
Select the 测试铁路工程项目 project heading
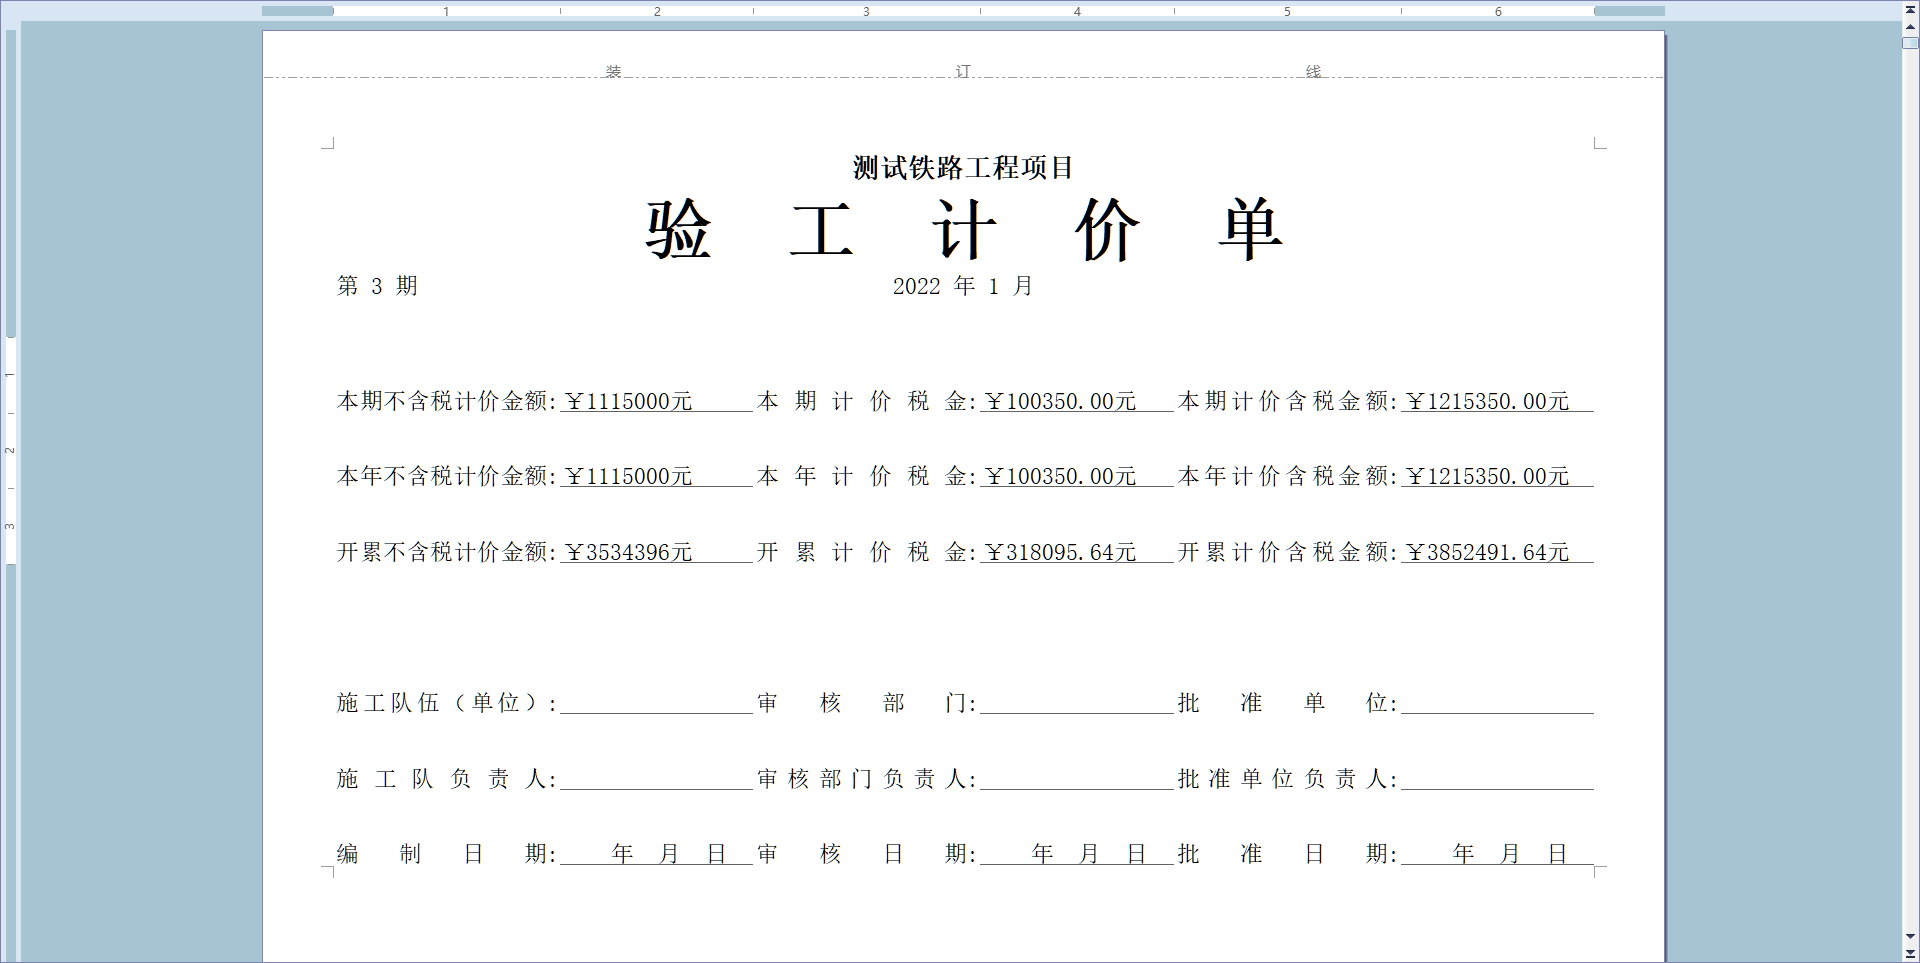tap(963, 168)
